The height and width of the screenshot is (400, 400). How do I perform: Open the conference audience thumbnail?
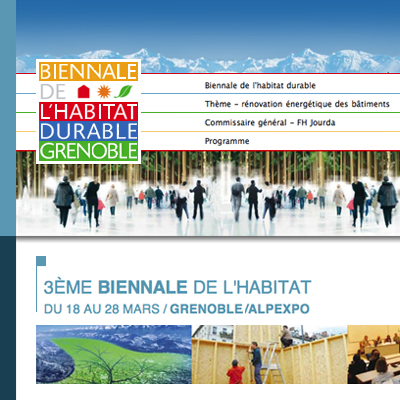tap(374, 354)
